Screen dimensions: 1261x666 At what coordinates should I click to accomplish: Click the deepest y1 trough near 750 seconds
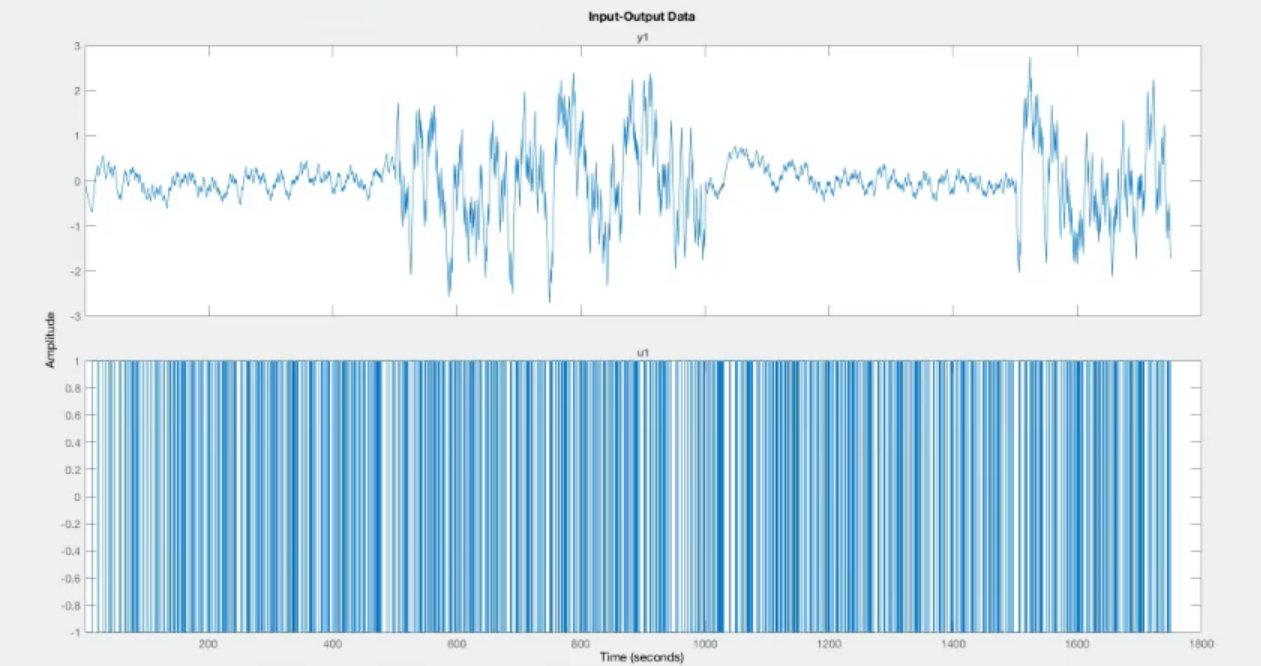pos(549,300)
